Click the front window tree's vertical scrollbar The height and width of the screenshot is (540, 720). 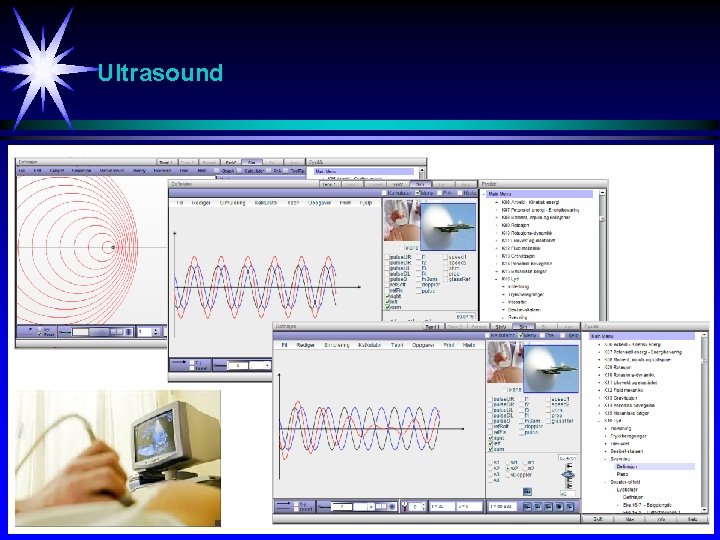pos(704,422)
